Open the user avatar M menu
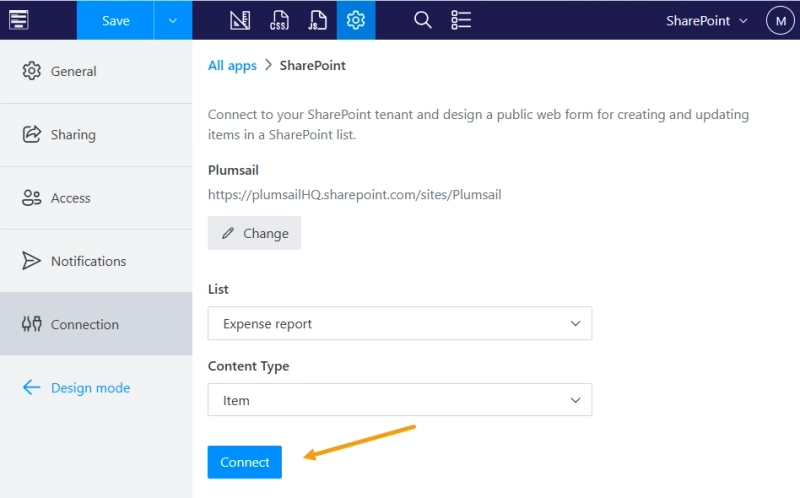Image resolution: width=800 pixels, height=498 pixels. coord(780,20)
